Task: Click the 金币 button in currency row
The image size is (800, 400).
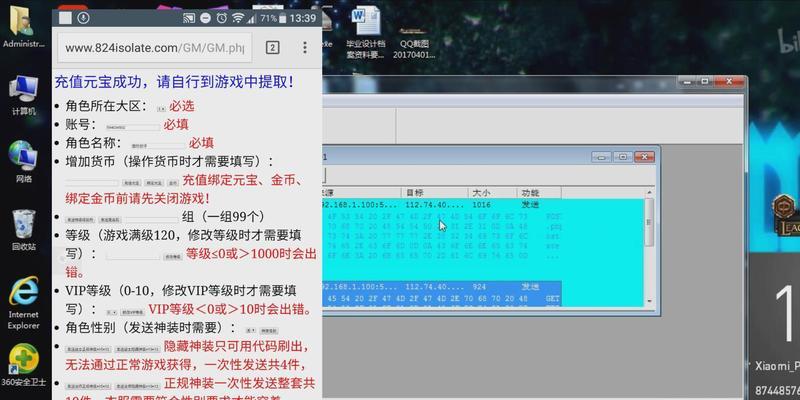Action: (x=173, y=182)
